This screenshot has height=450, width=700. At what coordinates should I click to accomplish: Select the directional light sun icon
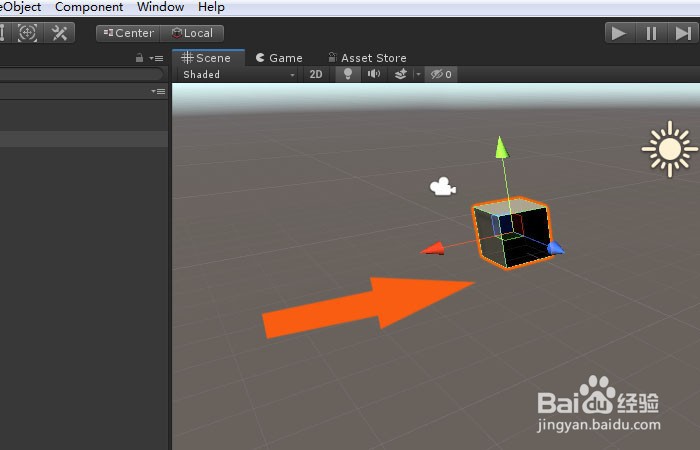pyautogui.click(x=670, y=149)
